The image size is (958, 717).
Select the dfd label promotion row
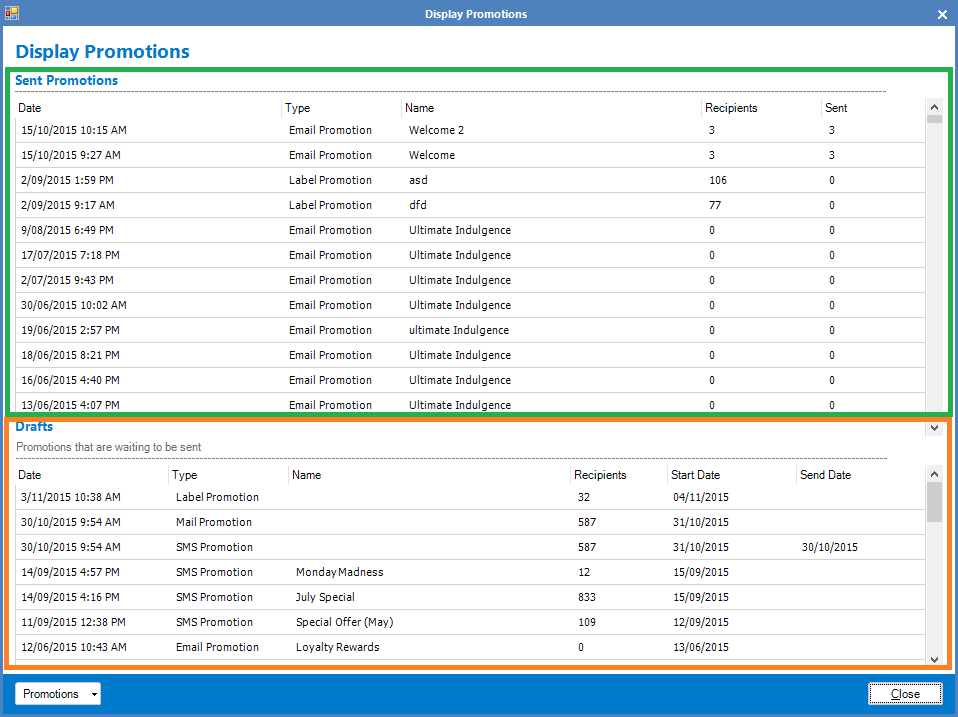click(x=418, y=205)
